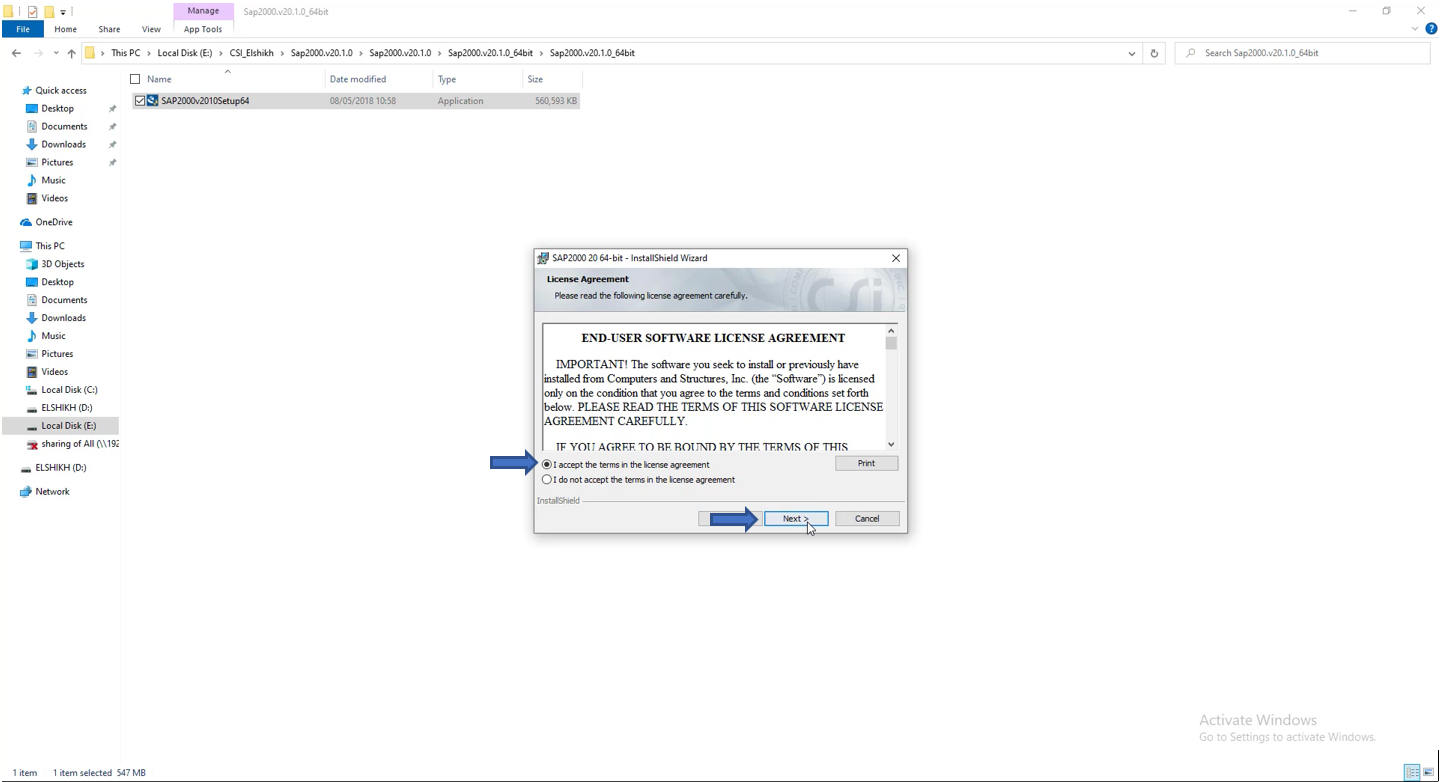The width and height of the screenshot is (1441, 782).
Task: Open the disconnected sharing of All network drive
Action: pos(31,444)
